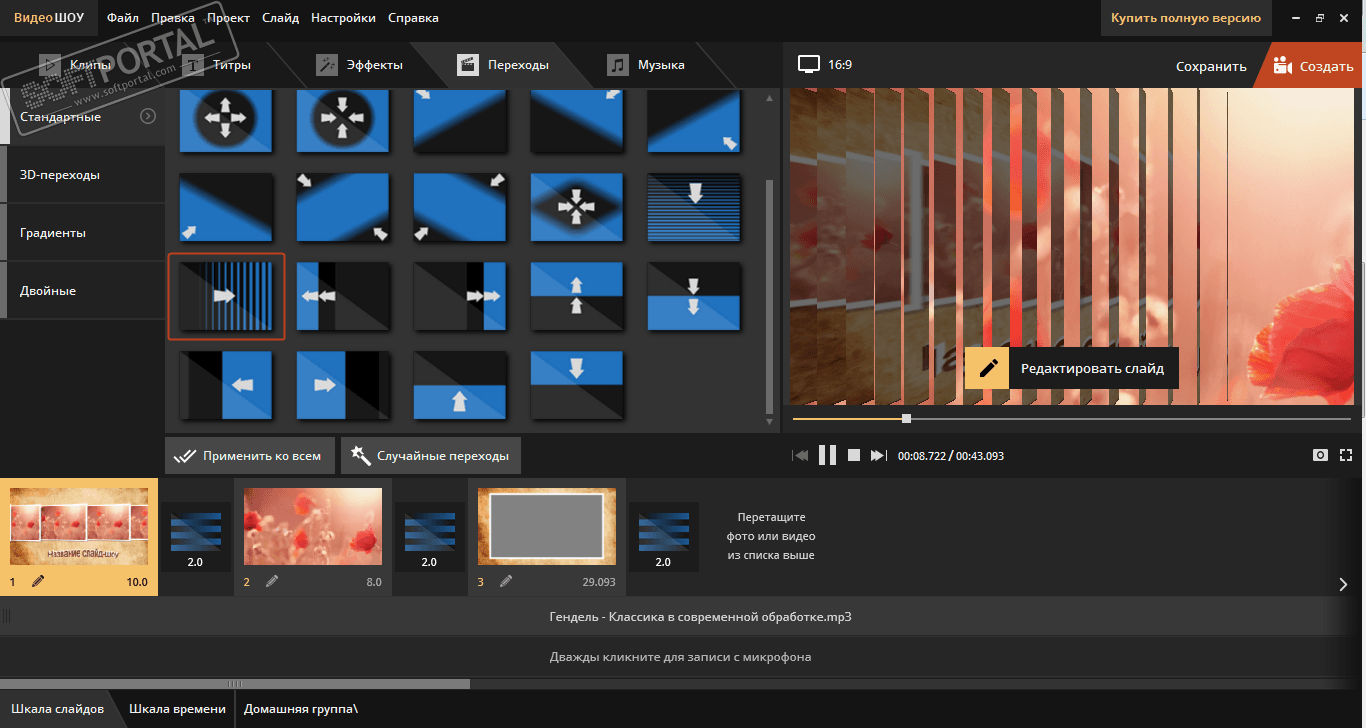Pick the circular inward-arrows transition
This screenshot has width=1366, height=728.
(x=343, y=120)
